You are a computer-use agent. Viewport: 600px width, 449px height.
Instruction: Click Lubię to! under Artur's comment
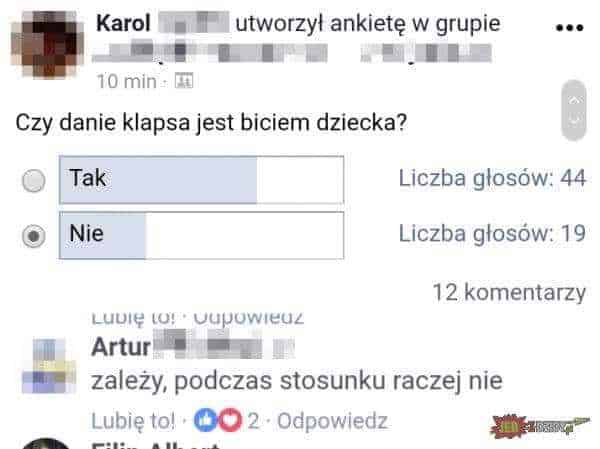click(134, 421)
